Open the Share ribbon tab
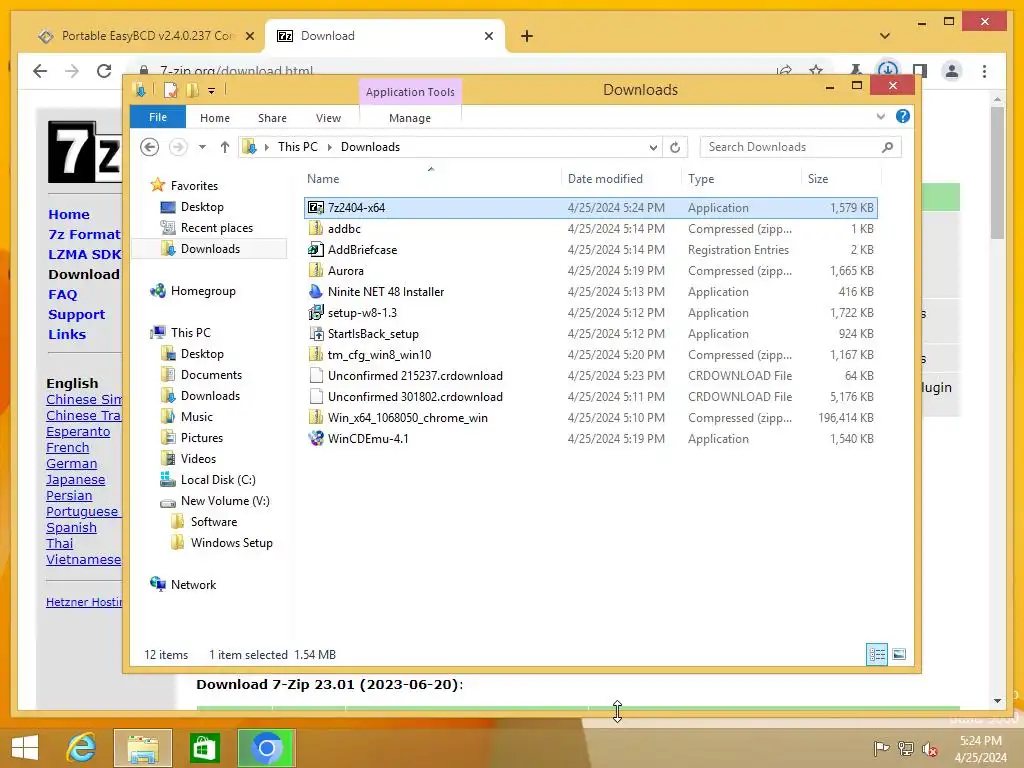Image resolution: width=1024 pixels, height=768 pixels. click(x=272, y=118)
